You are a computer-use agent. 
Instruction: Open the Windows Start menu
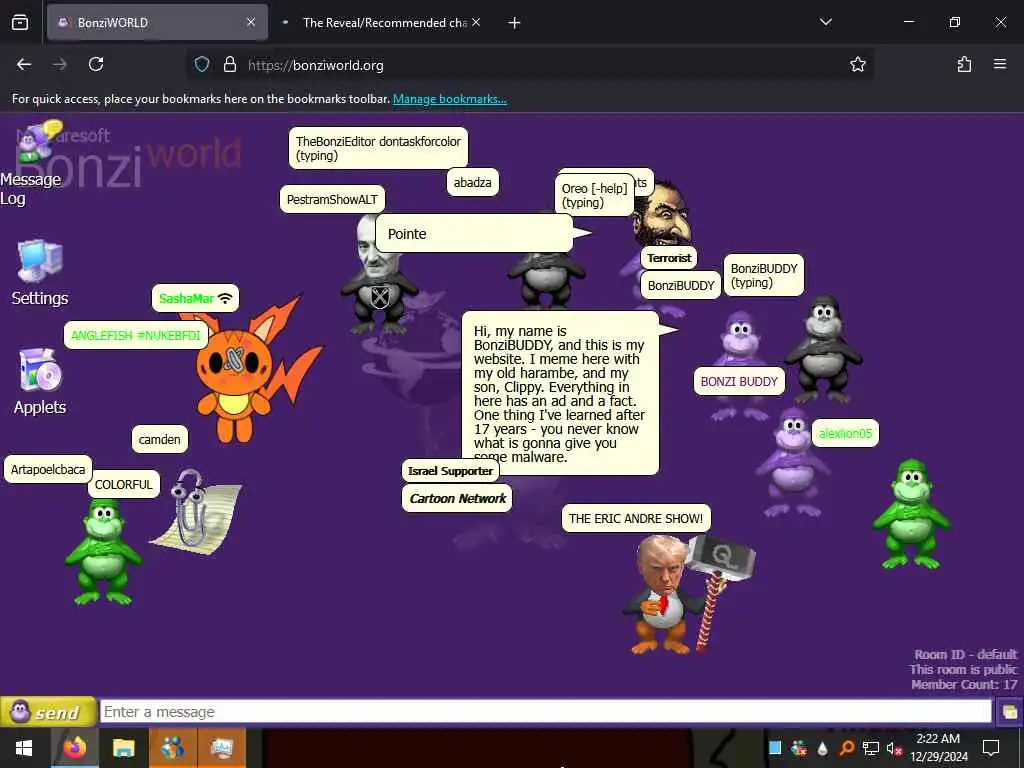point(24,748)
